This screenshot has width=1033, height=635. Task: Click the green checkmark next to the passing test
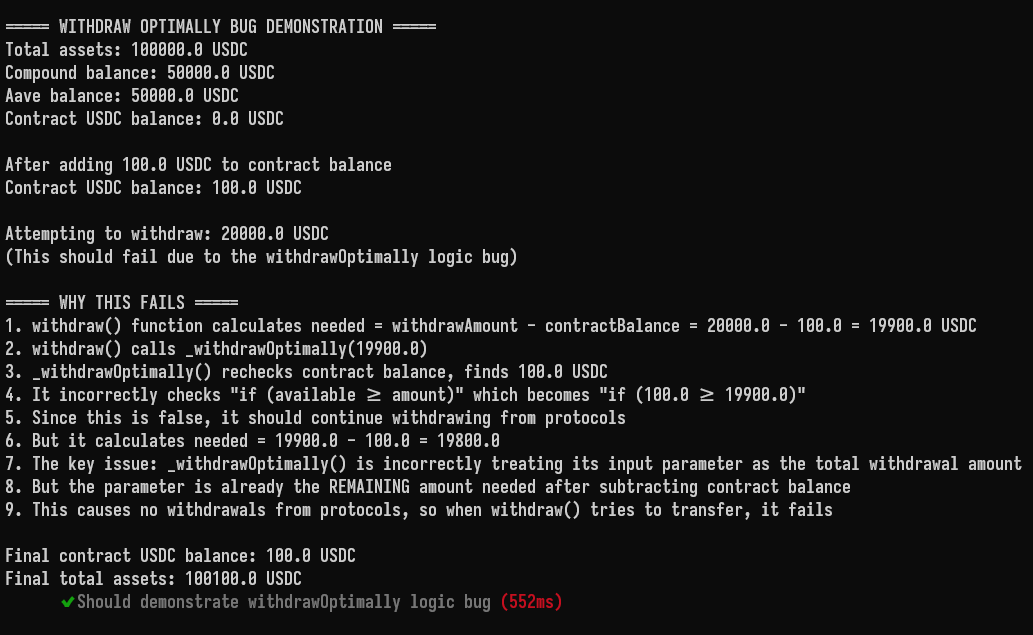[67, 602]
